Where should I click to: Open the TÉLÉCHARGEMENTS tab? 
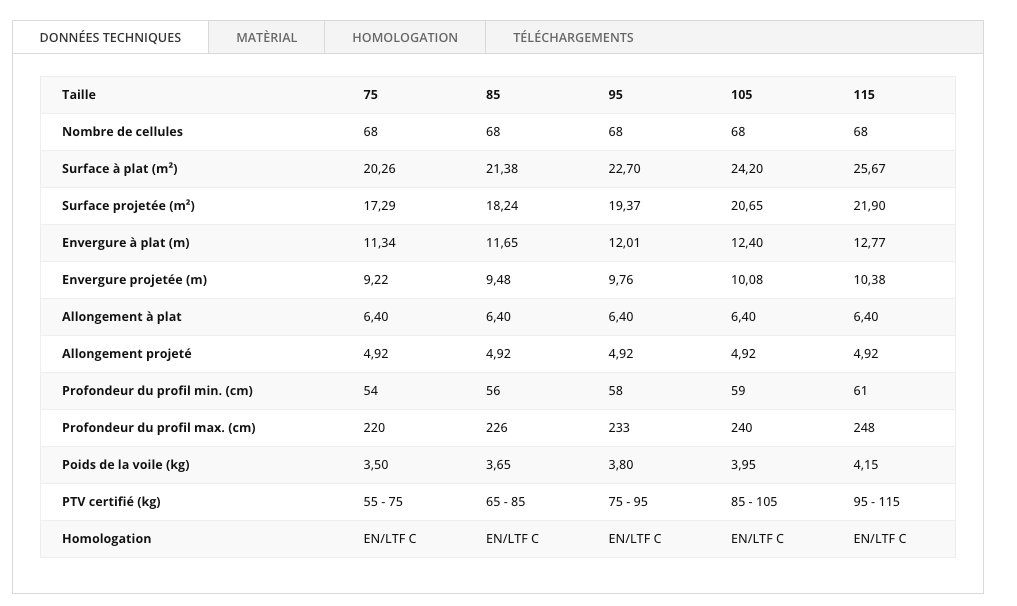[x=573, y=37]
